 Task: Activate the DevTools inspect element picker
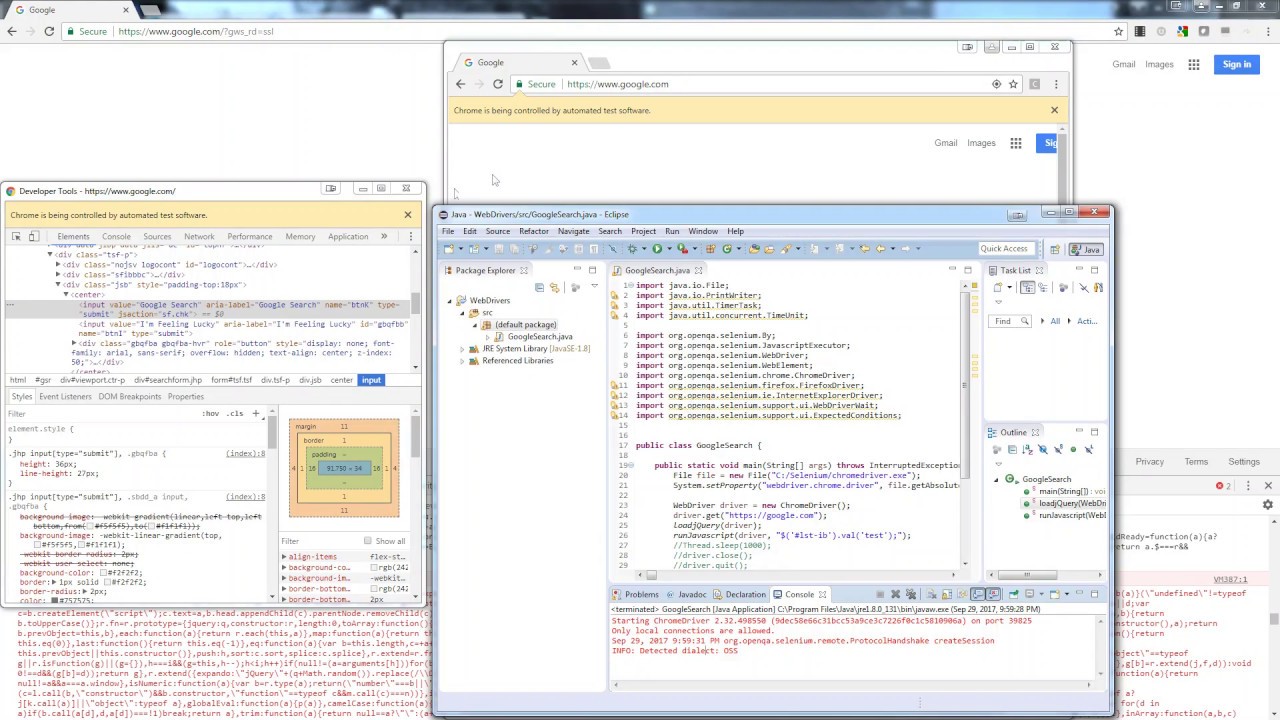click(16, 237)
